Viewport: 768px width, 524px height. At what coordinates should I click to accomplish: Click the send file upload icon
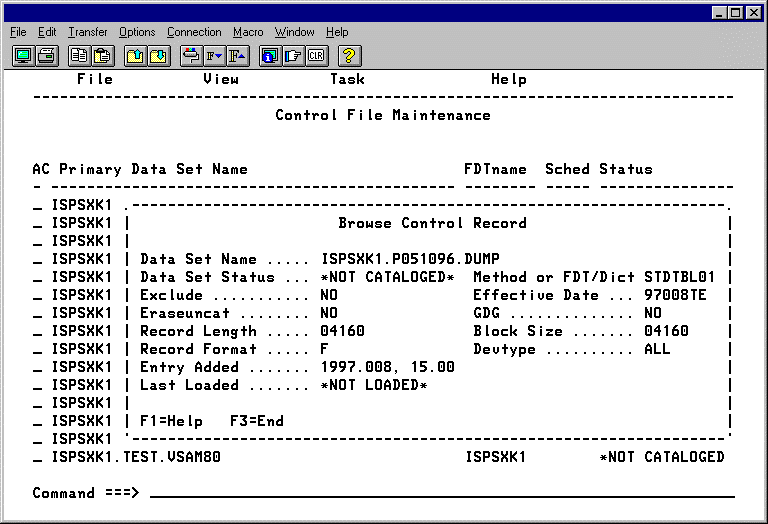tap(135, 56)
